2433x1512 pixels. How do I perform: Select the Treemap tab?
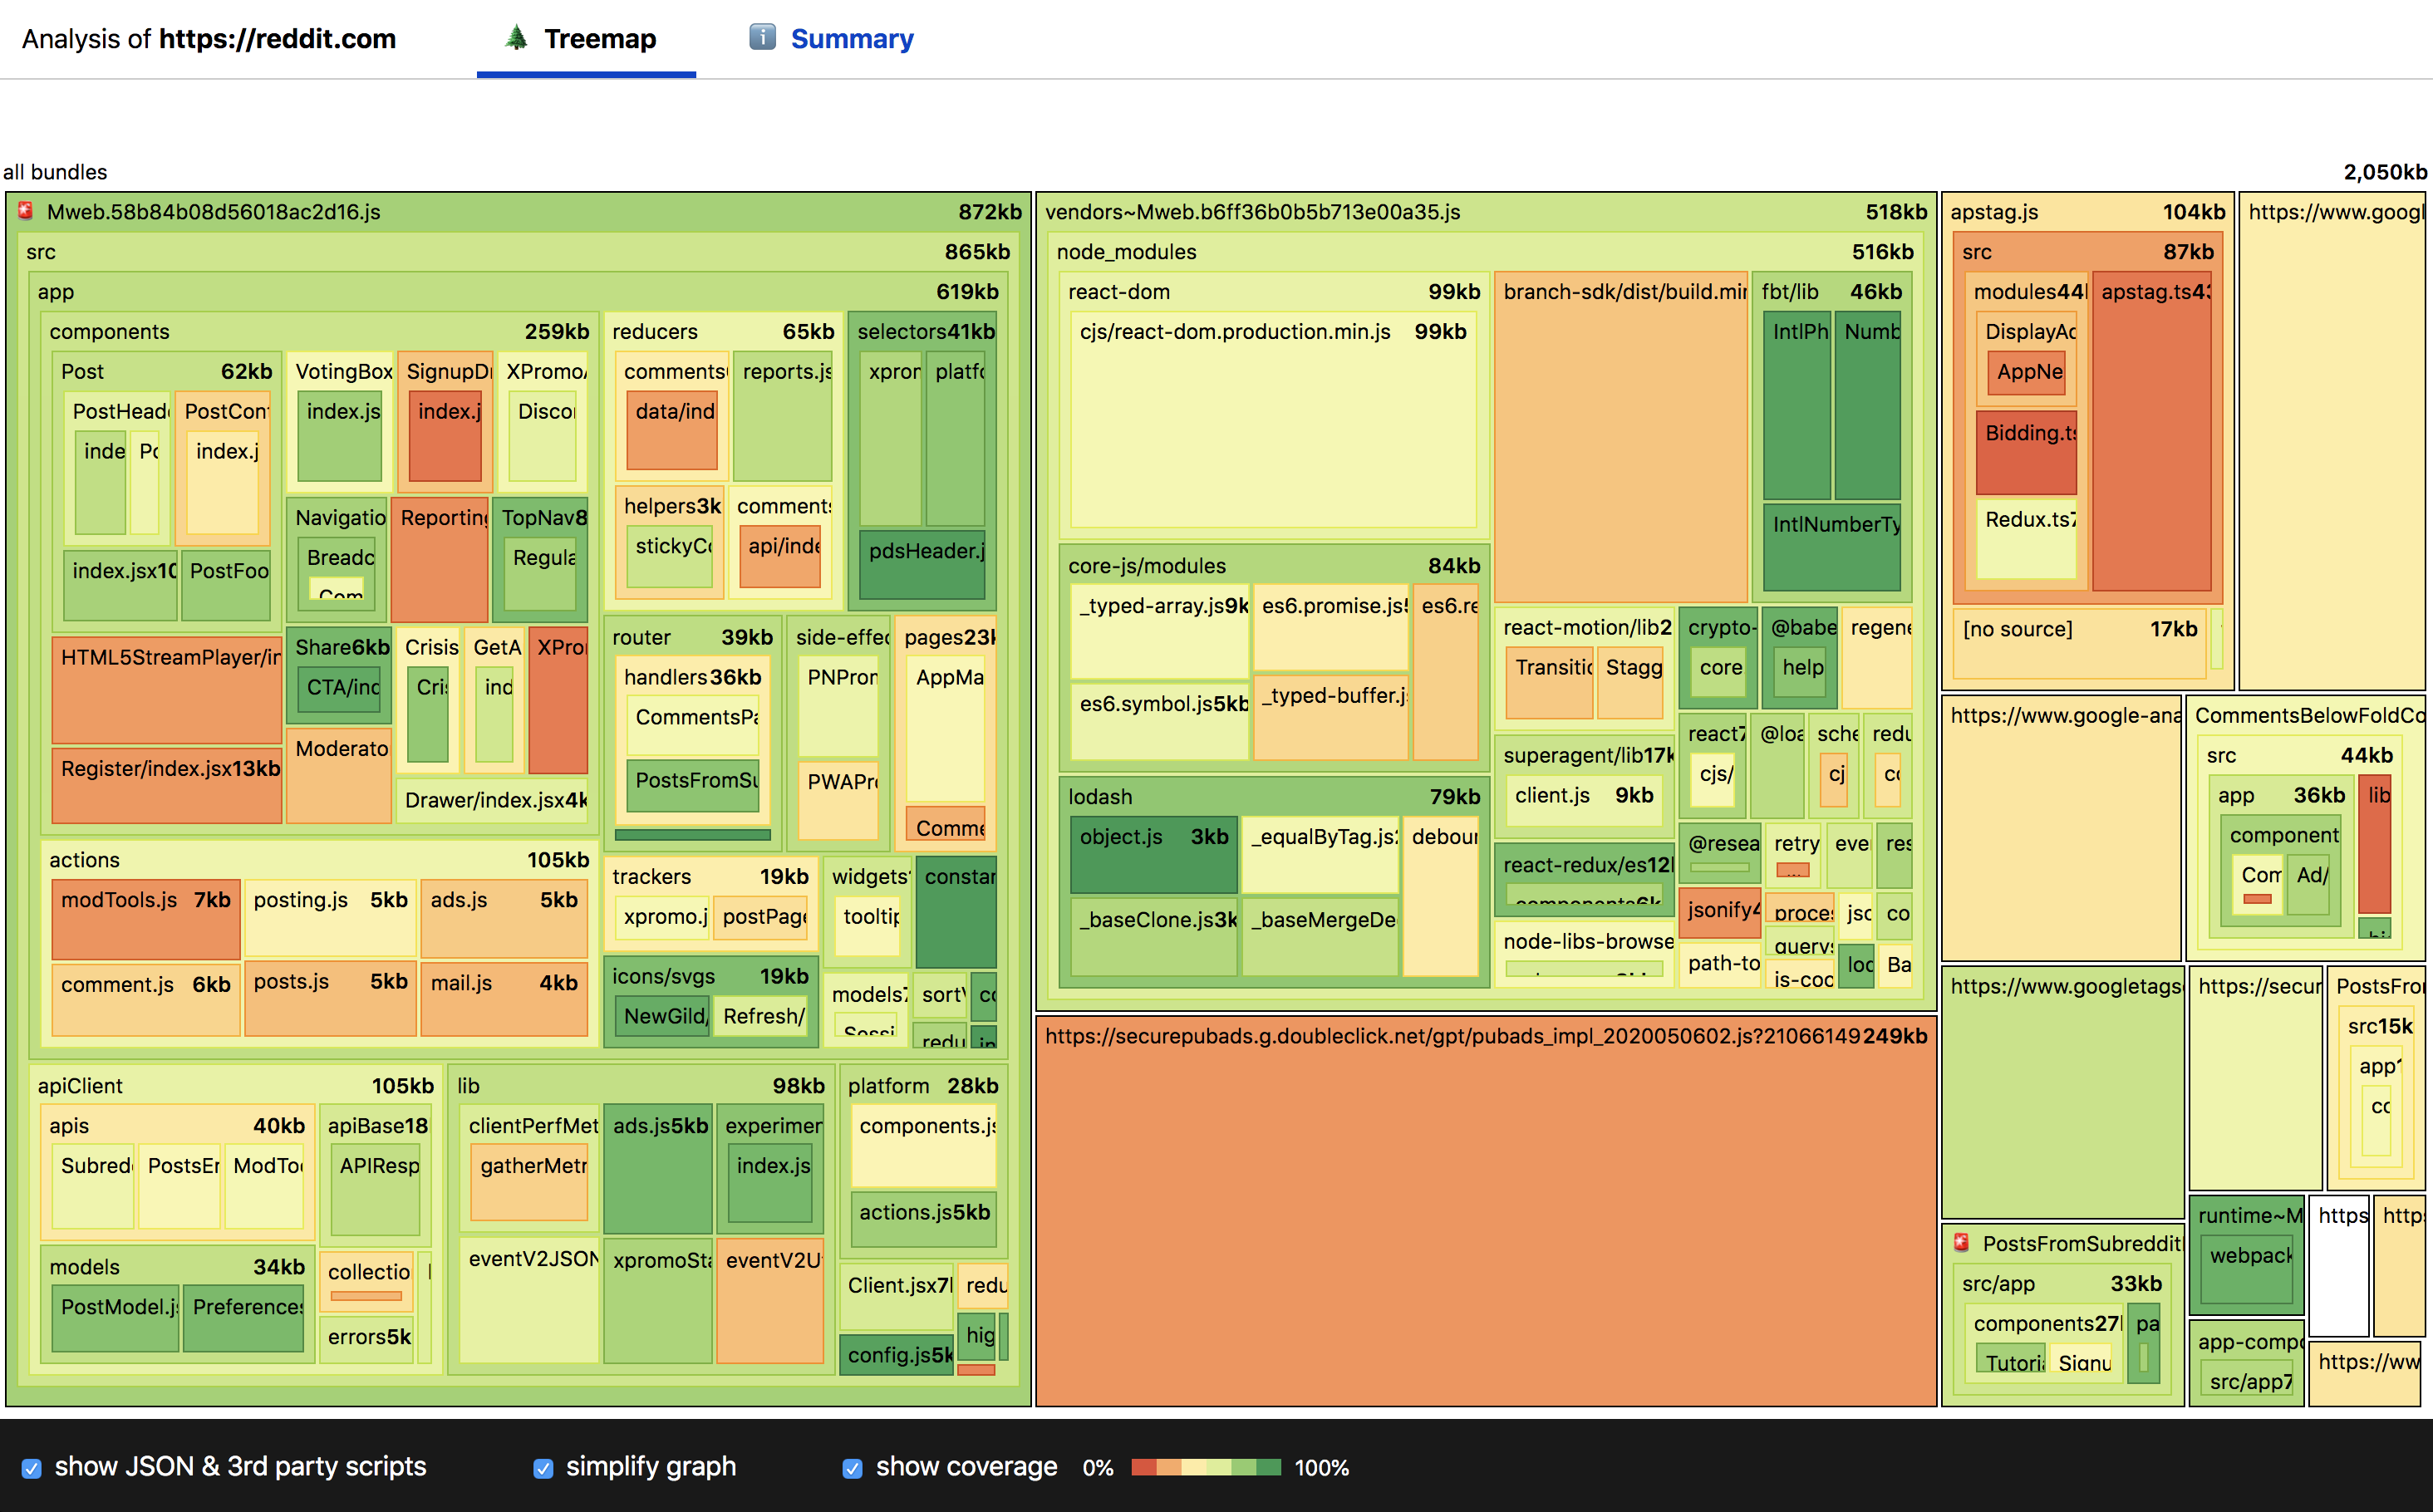point(599,39)
